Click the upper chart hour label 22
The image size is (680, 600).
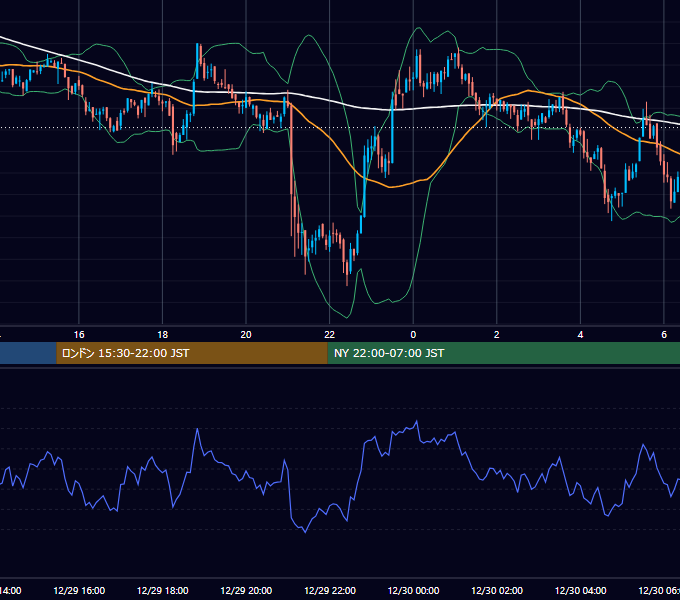(330, 335)
